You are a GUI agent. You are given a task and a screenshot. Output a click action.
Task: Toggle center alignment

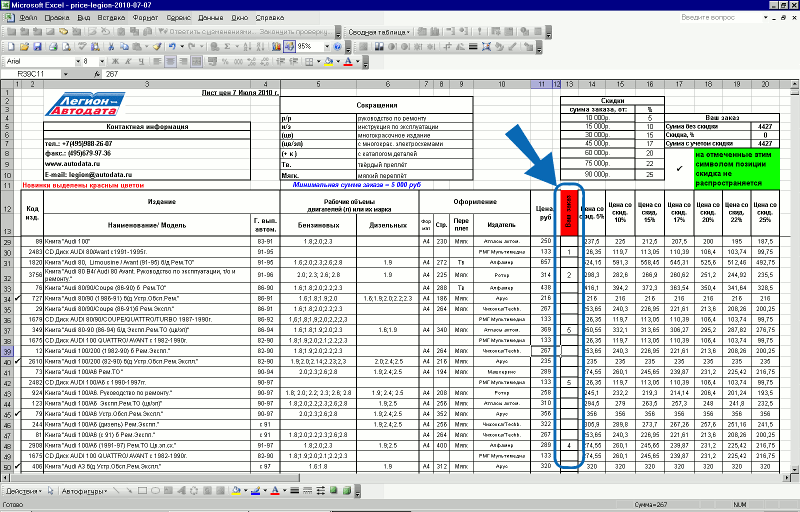(x=170, y=61)
